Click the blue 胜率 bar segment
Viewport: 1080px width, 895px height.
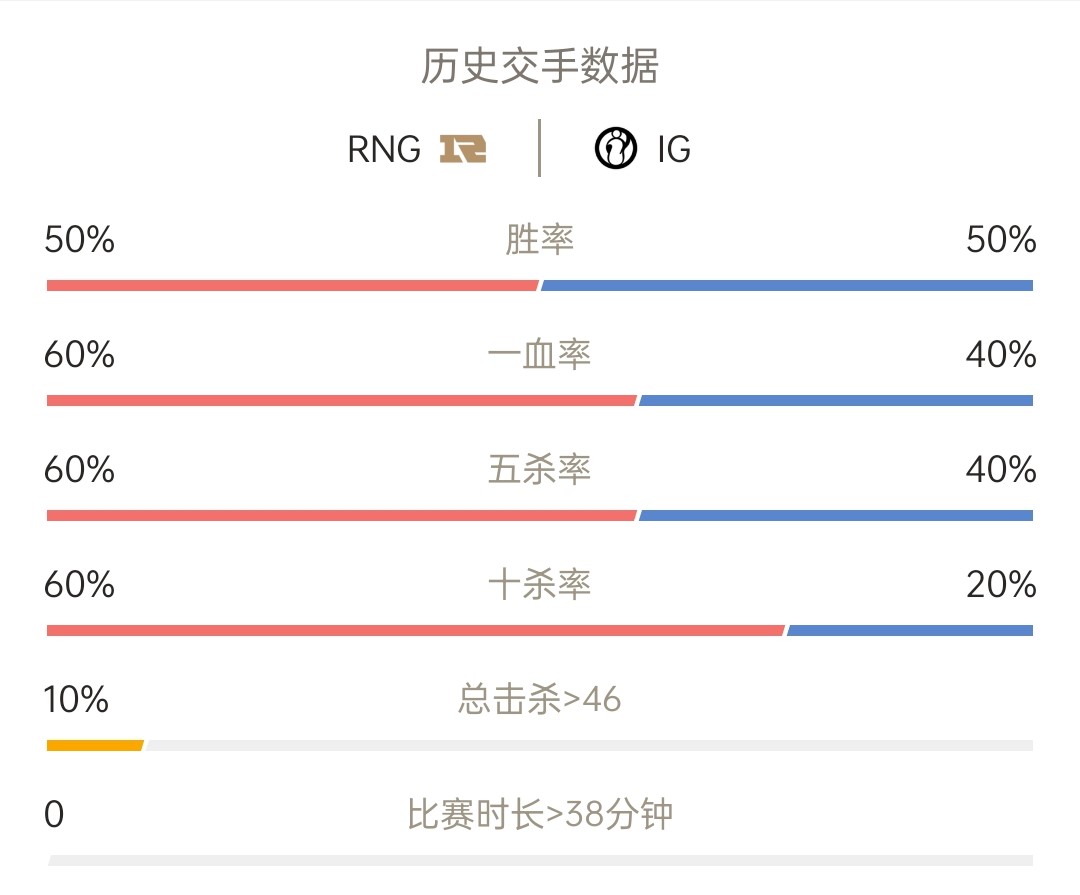click(787, 285)
